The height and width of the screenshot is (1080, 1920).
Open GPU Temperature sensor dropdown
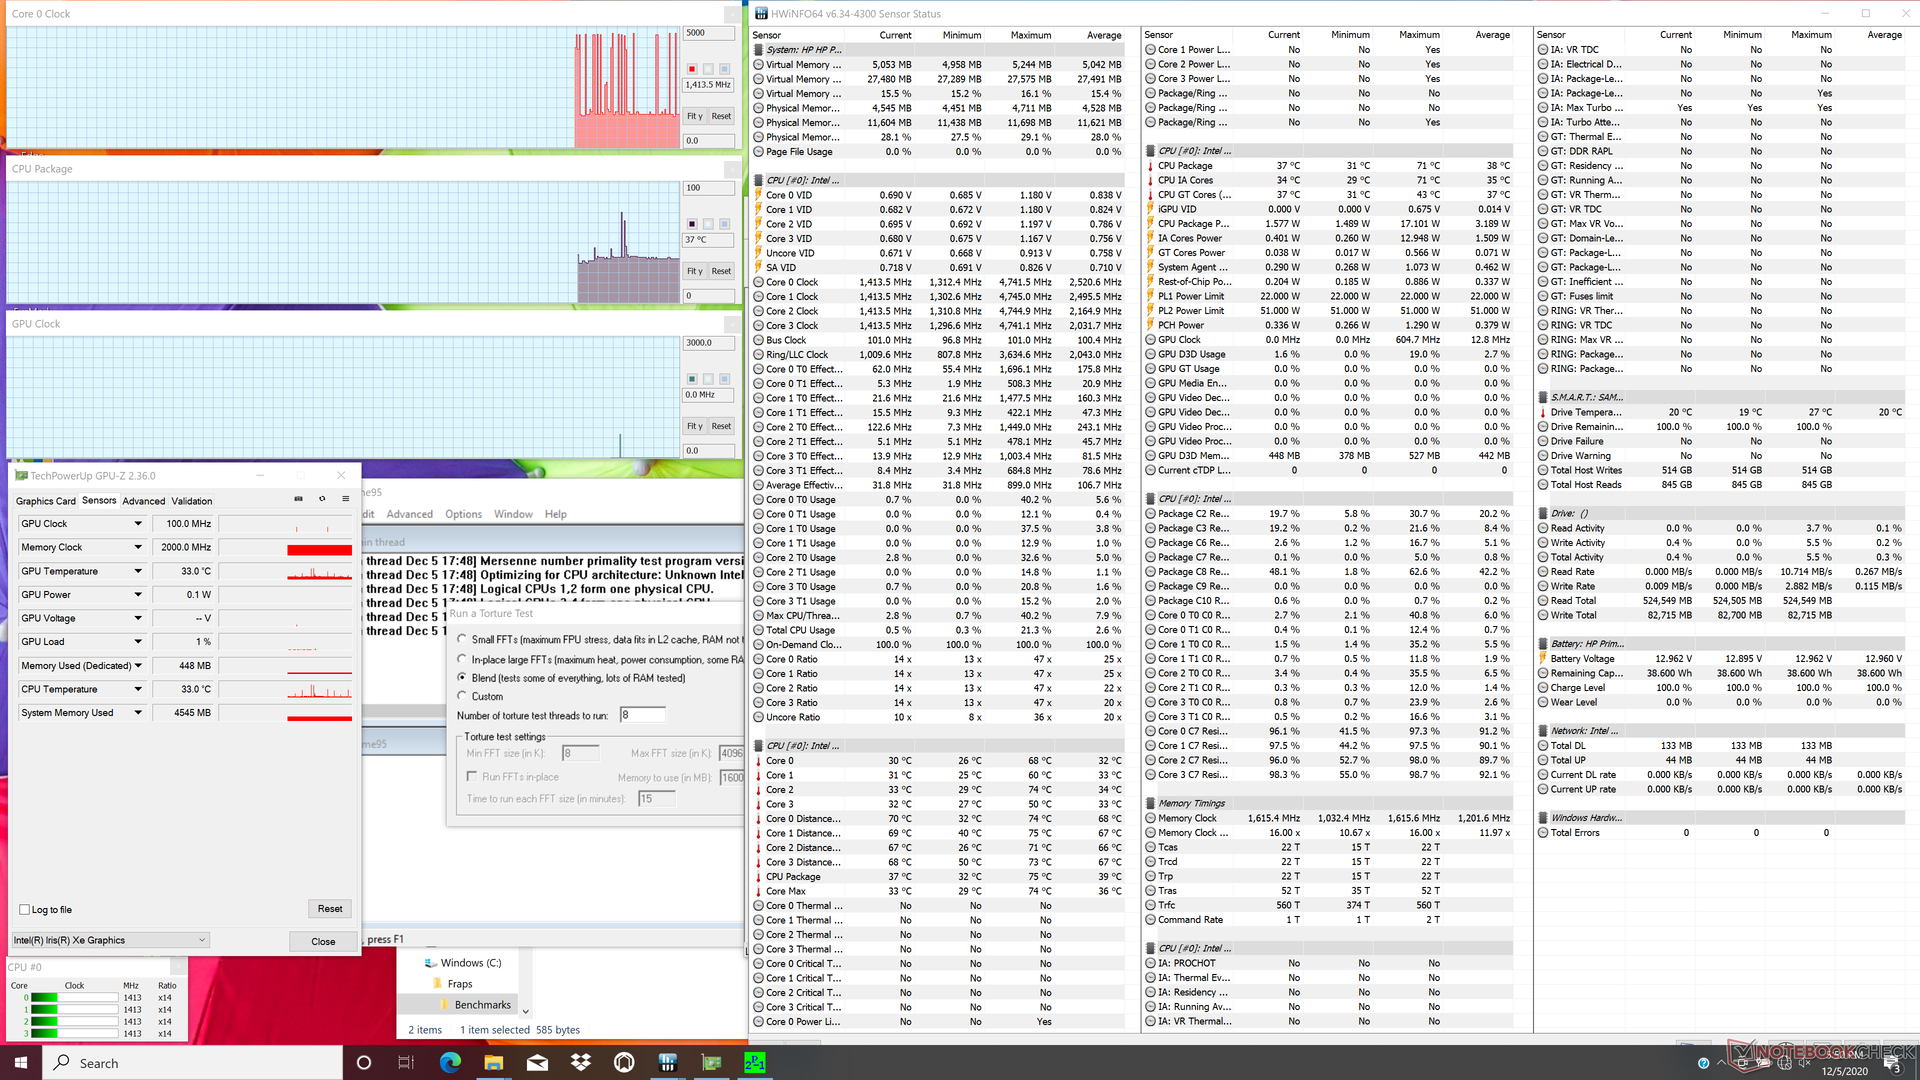click(x=138, y=571)
